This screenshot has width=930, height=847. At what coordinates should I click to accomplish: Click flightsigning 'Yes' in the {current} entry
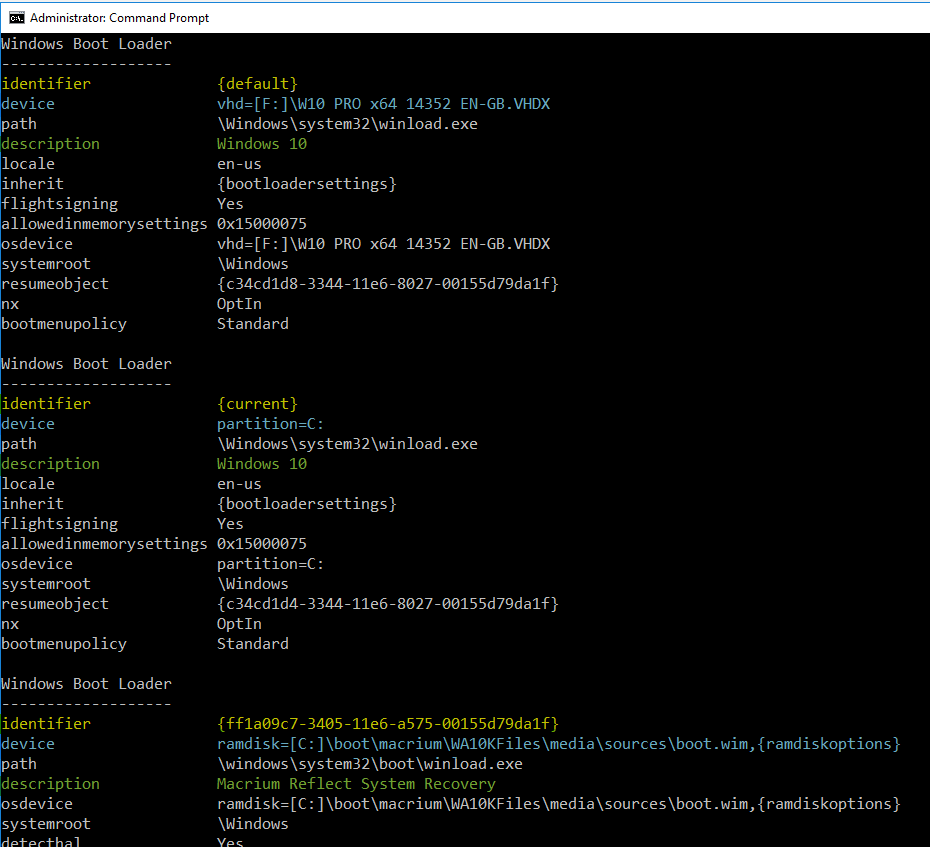[230, 524]
